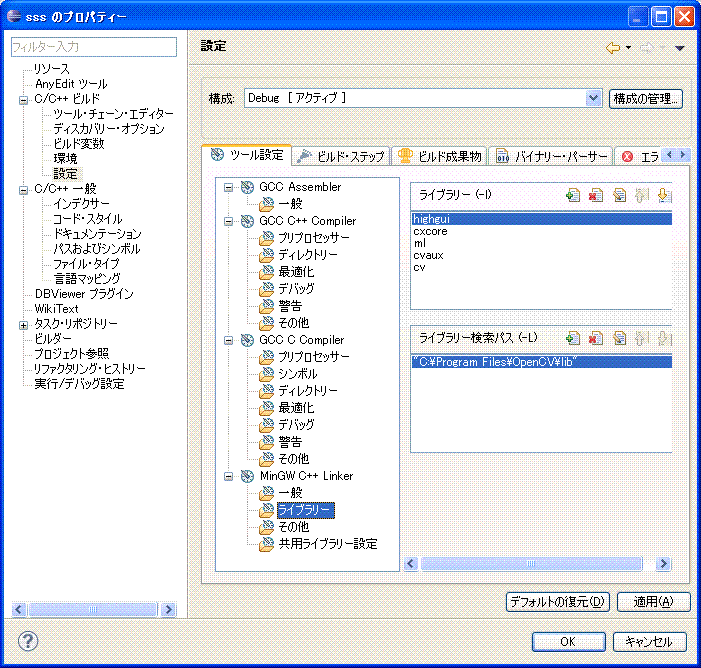Switch to the バイナリー・パーサー tab
This screenshot has height=668, width=701.
550,156
